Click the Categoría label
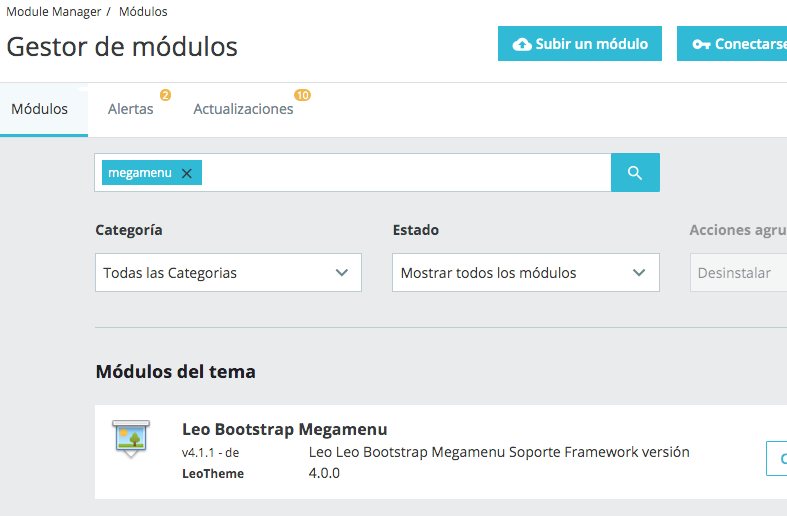 [129, 230]
